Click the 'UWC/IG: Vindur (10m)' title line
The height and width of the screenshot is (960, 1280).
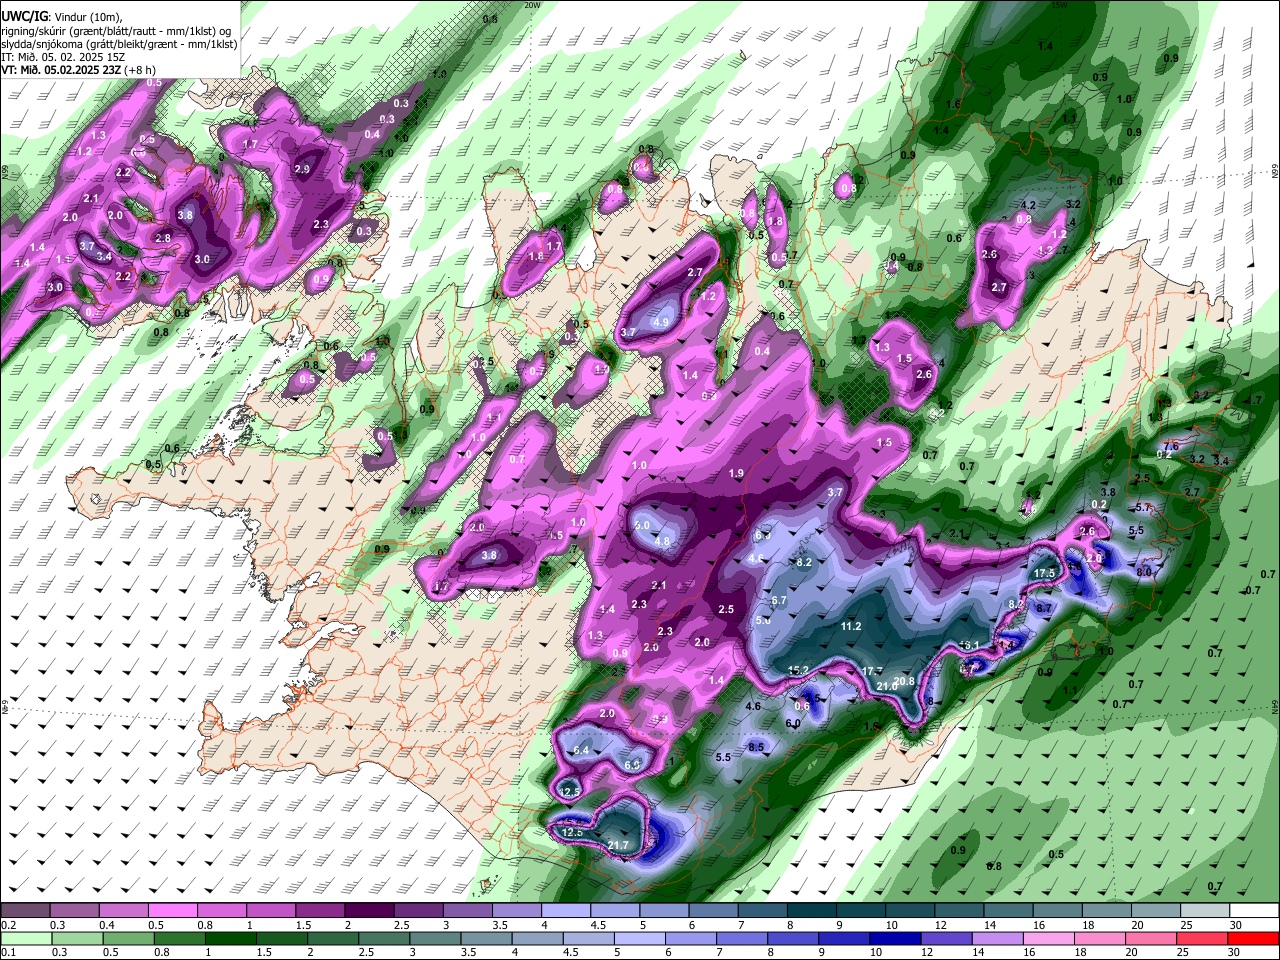(x=61, y=17)
